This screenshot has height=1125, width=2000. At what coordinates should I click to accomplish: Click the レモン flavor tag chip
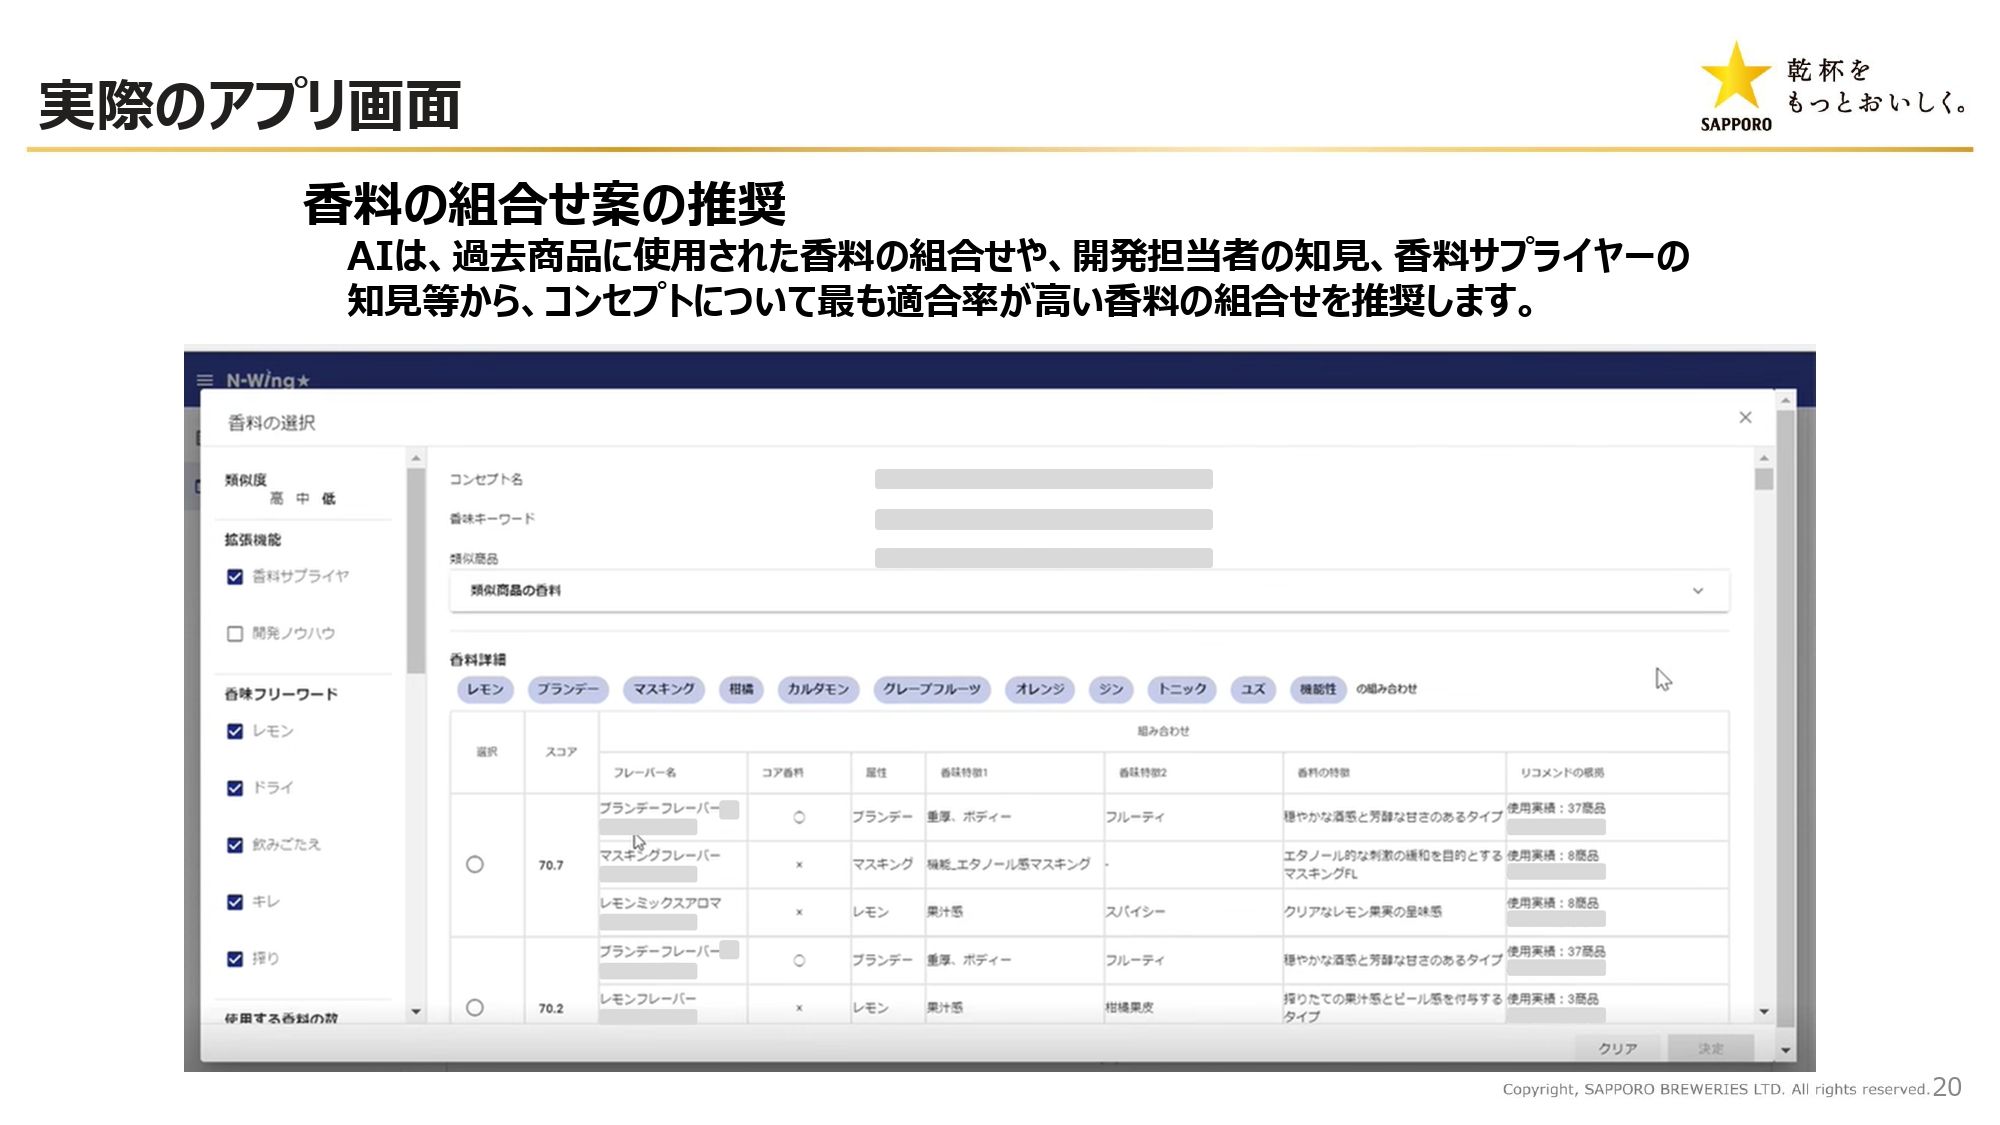485,689
